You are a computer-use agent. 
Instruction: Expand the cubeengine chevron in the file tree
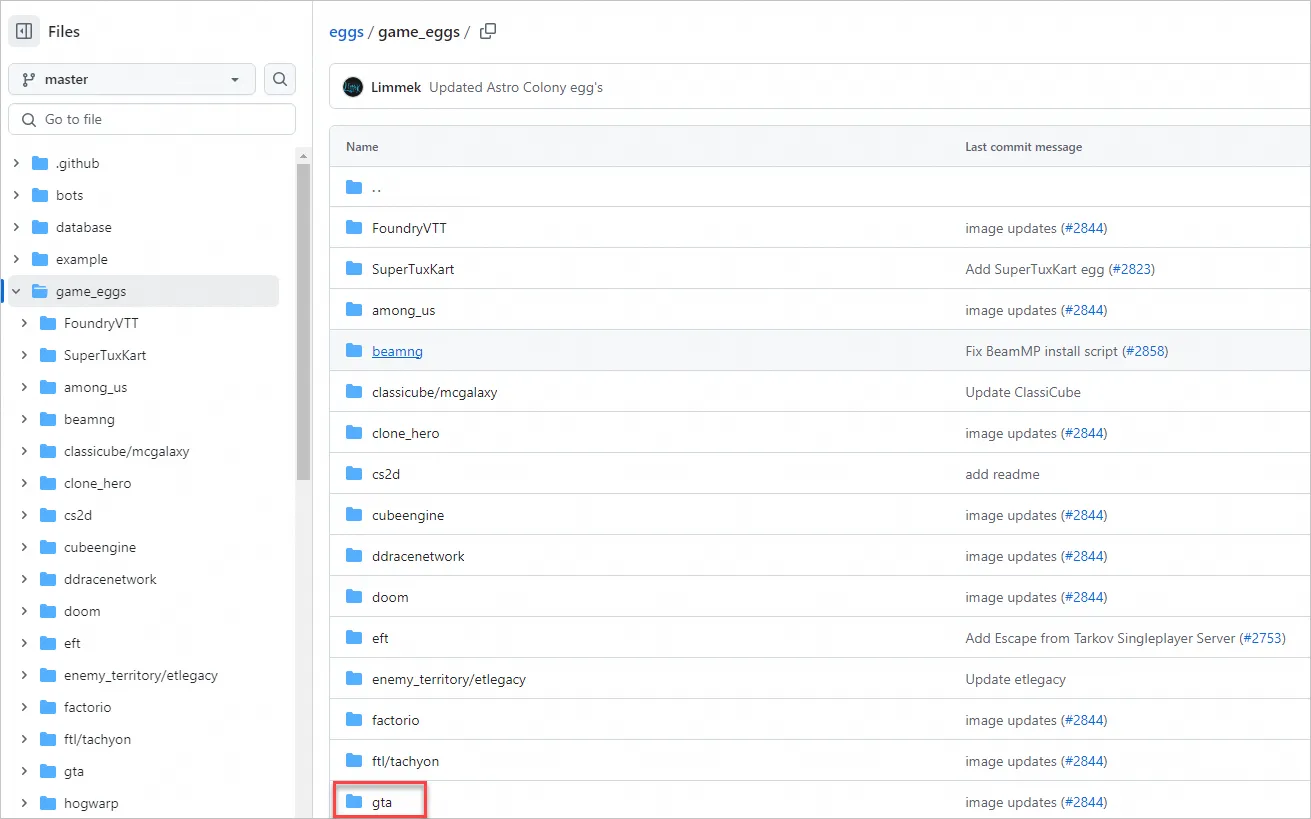coord(25,547)
